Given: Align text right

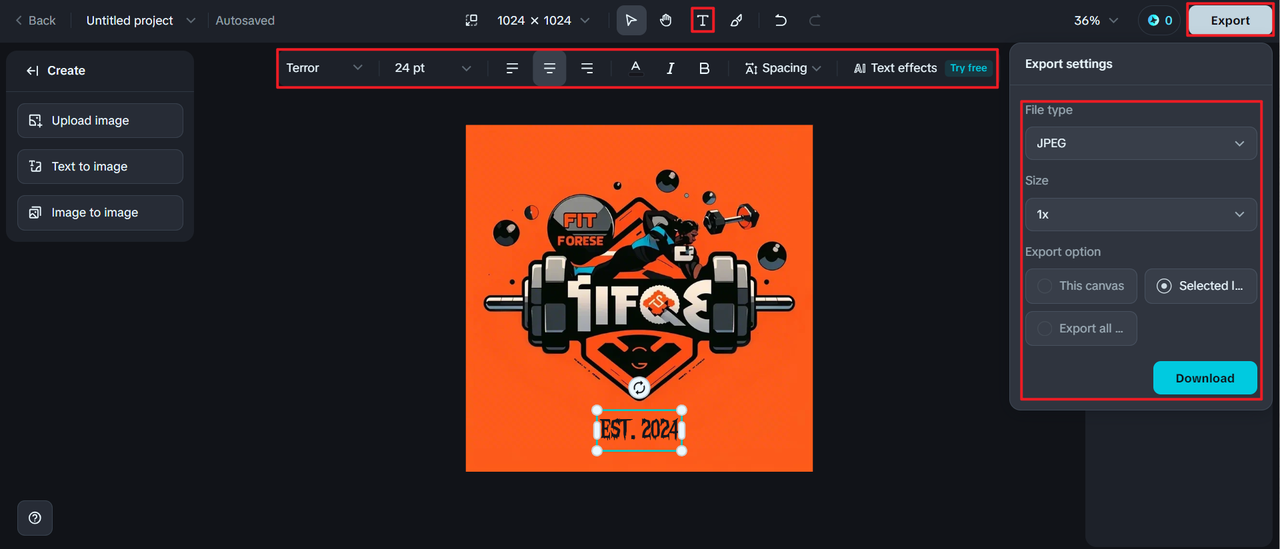Looking at the screenshot, I should tap(587, 68).
